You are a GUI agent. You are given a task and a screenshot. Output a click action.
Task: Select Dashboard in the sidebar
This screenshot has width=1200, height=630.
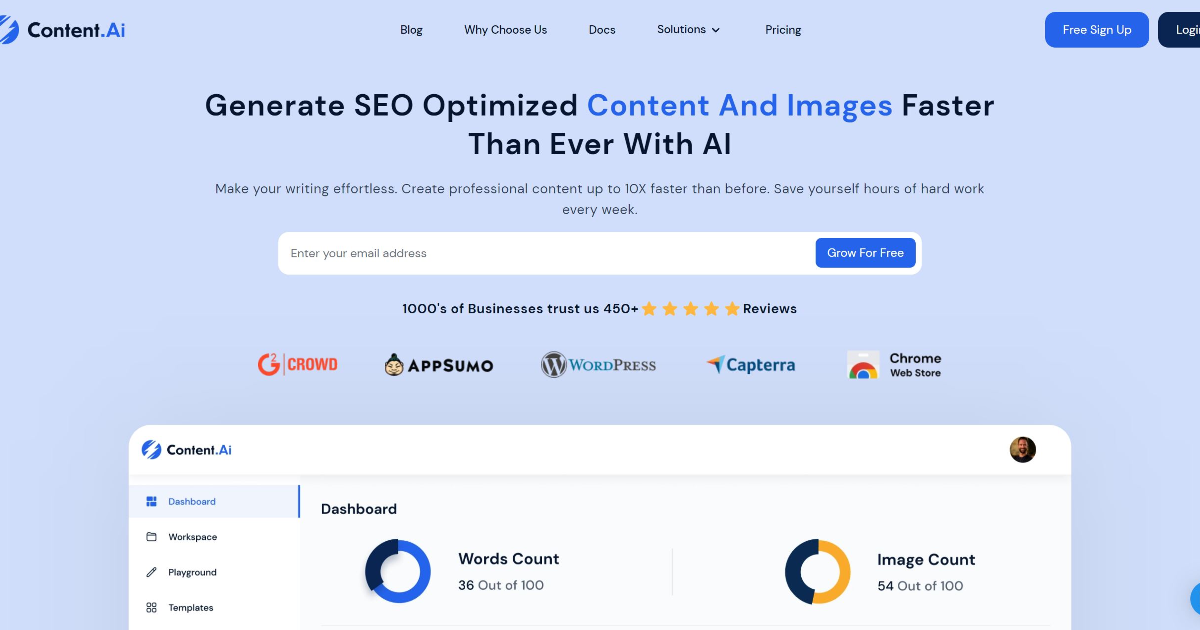[191, 502]
